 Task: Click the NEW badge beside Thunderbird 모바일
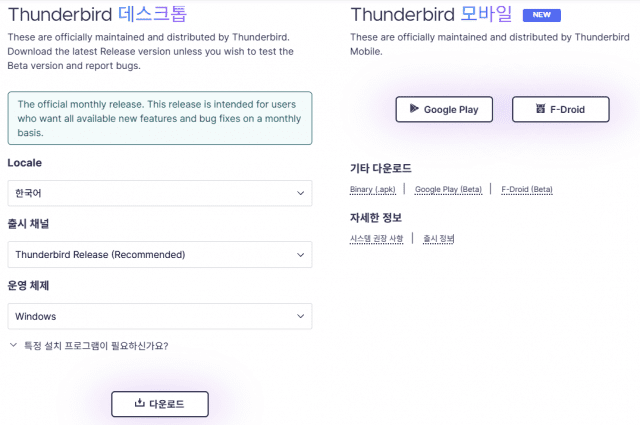540,16
